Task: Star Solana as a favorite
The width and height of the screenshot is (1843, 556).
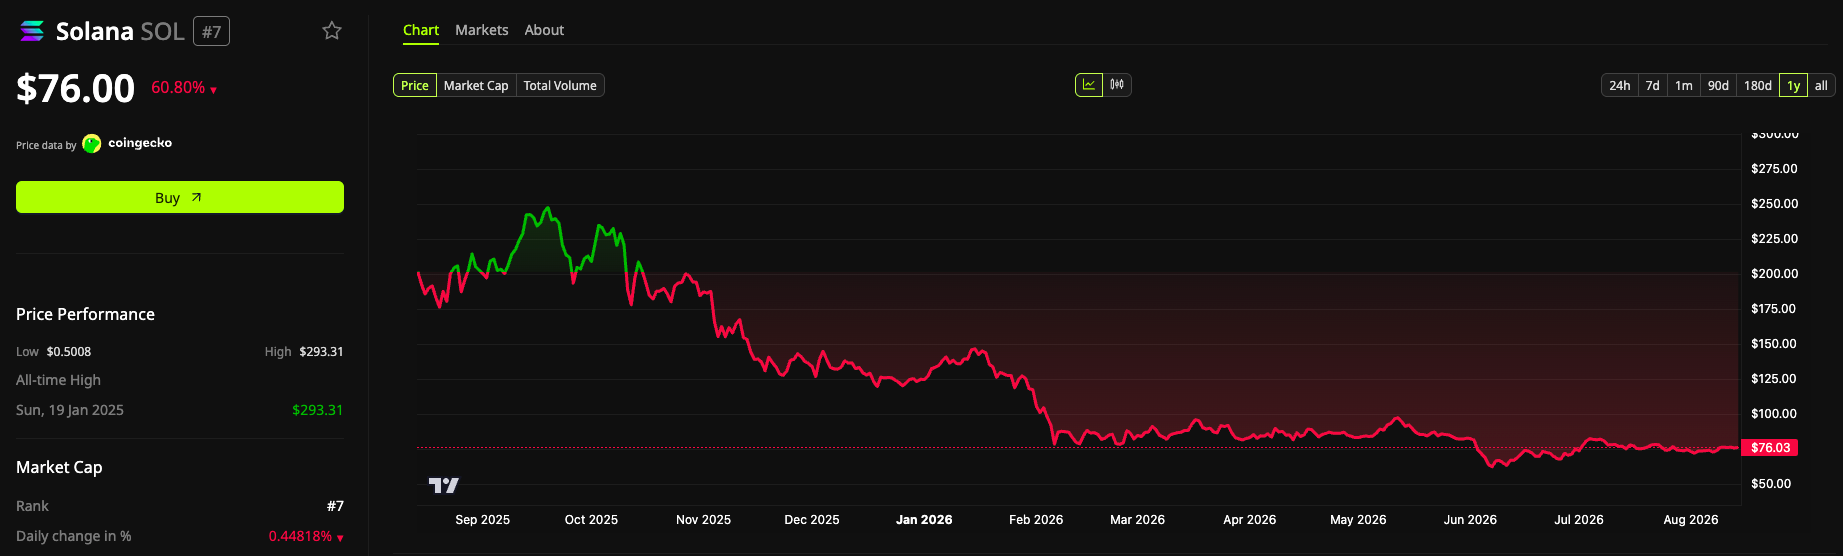Action: [x=332, y=31]
